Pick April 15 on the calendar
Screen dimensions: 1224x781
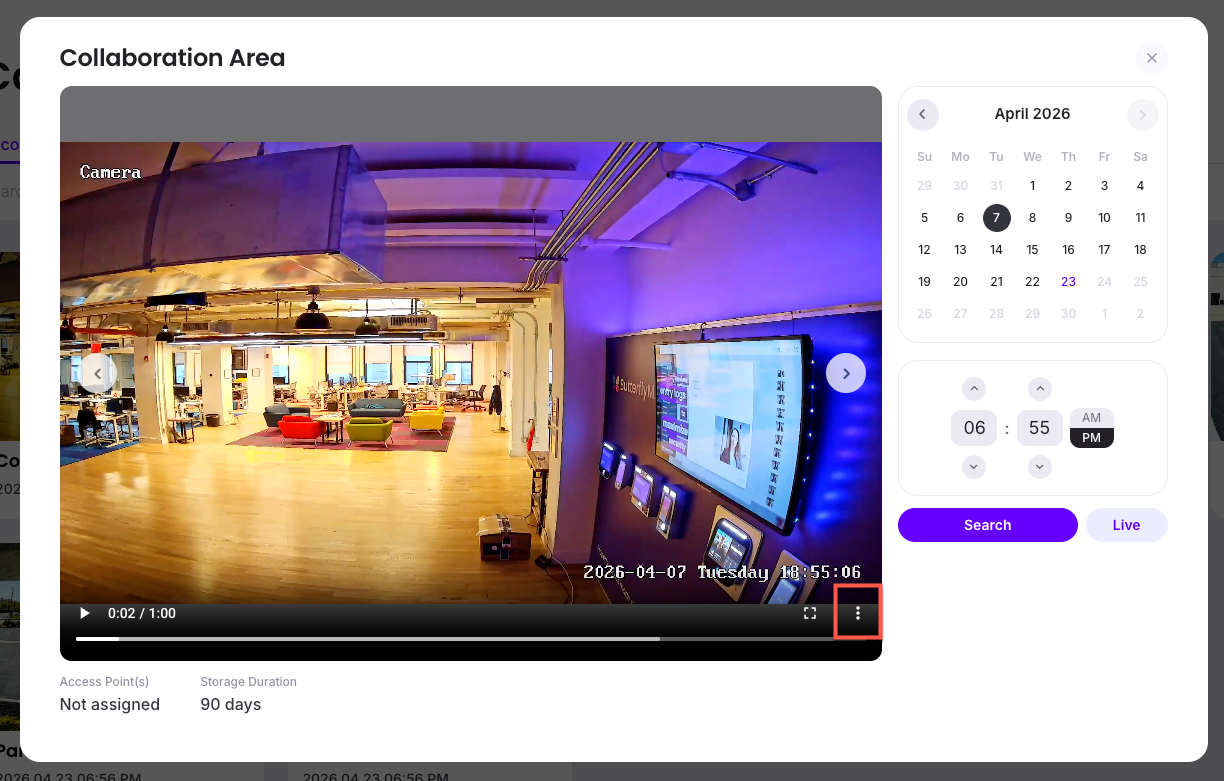(1032, 250)
